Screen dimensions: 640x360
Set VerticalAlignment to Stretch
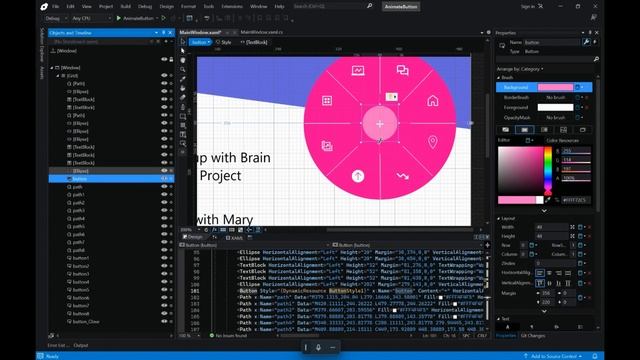pos(568,283)
